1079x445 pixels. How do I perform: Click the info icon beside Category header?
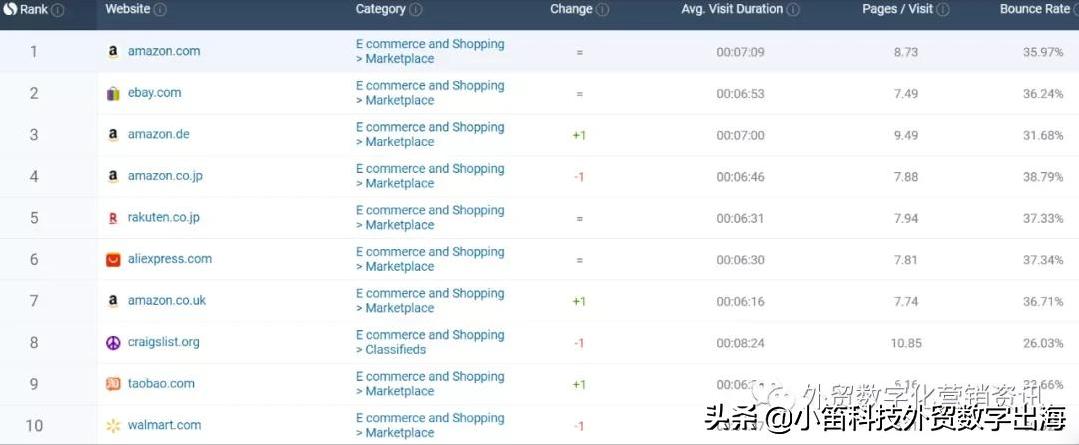pos(416,10)
